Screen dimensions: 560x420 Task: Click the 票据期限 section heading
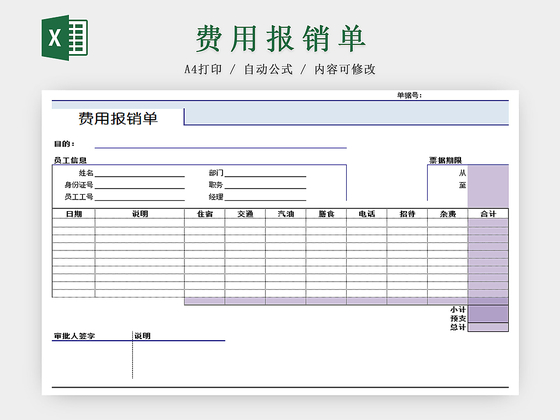point(445,160)
